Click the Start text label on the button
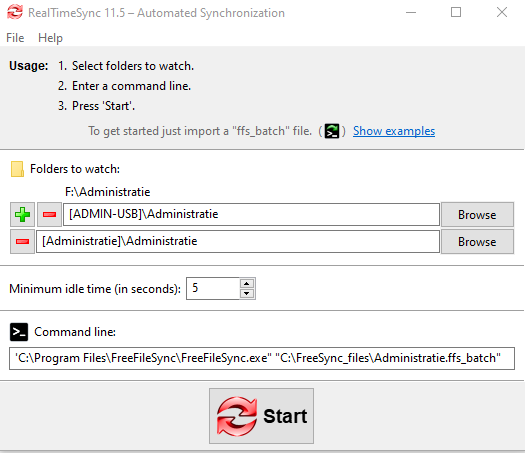Image resolution: width=525 pixels, height=453 pixels. tap(285, 416)
